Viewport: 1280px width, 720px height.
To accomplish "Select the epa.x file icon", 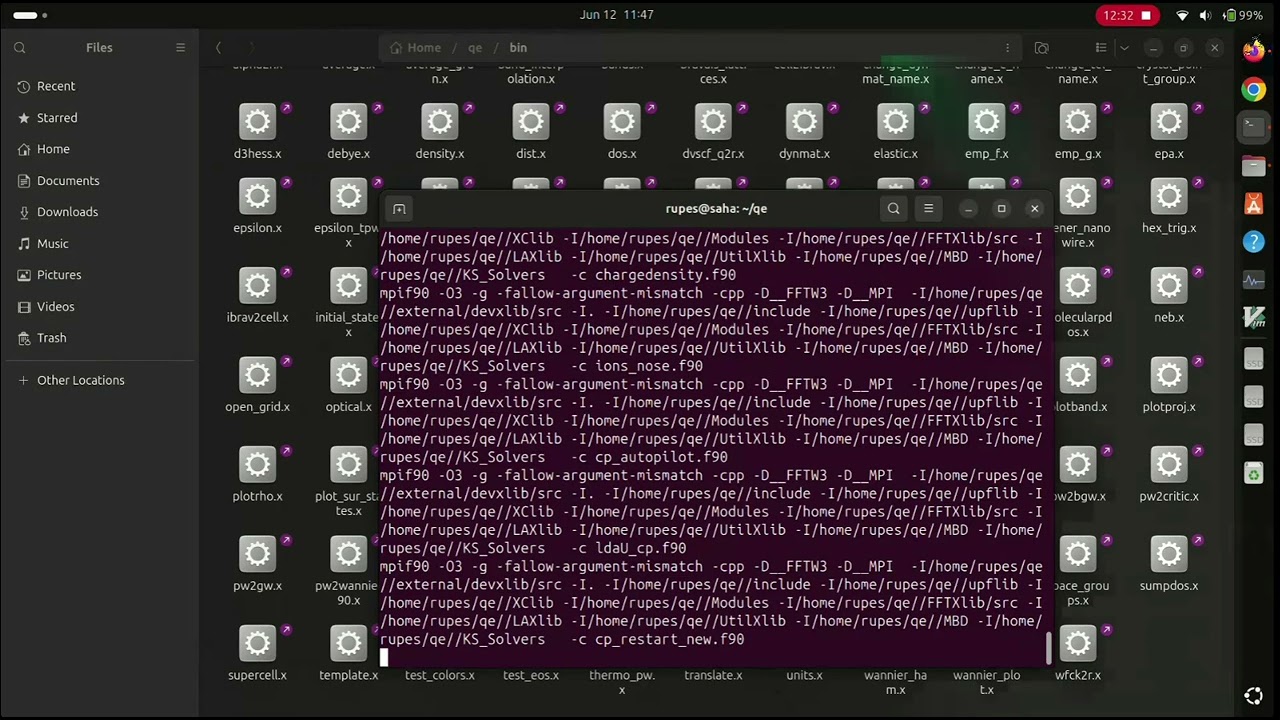I will 1169,122.
